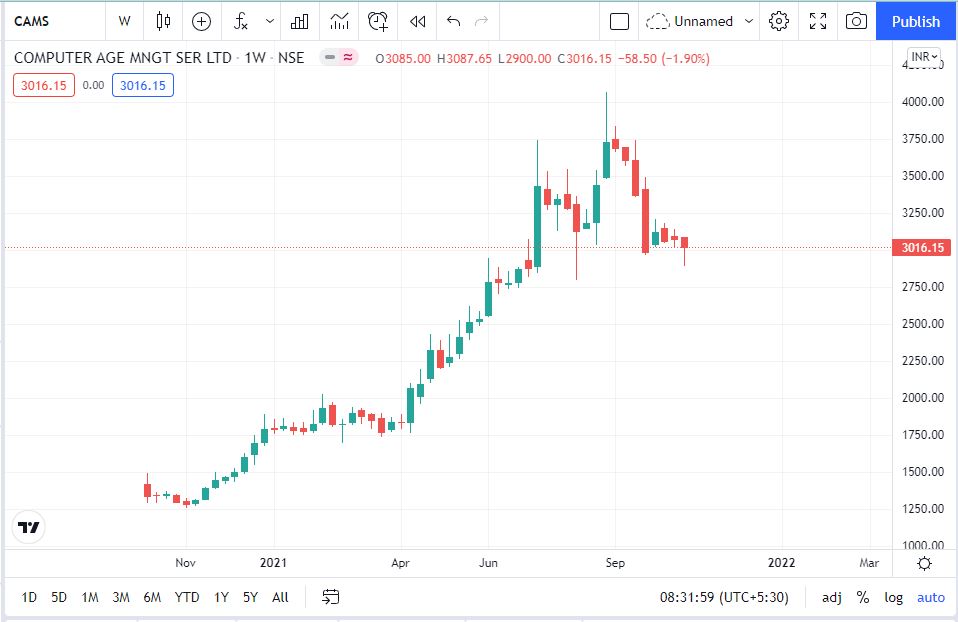Click the CAMS symbol search field

50,21
